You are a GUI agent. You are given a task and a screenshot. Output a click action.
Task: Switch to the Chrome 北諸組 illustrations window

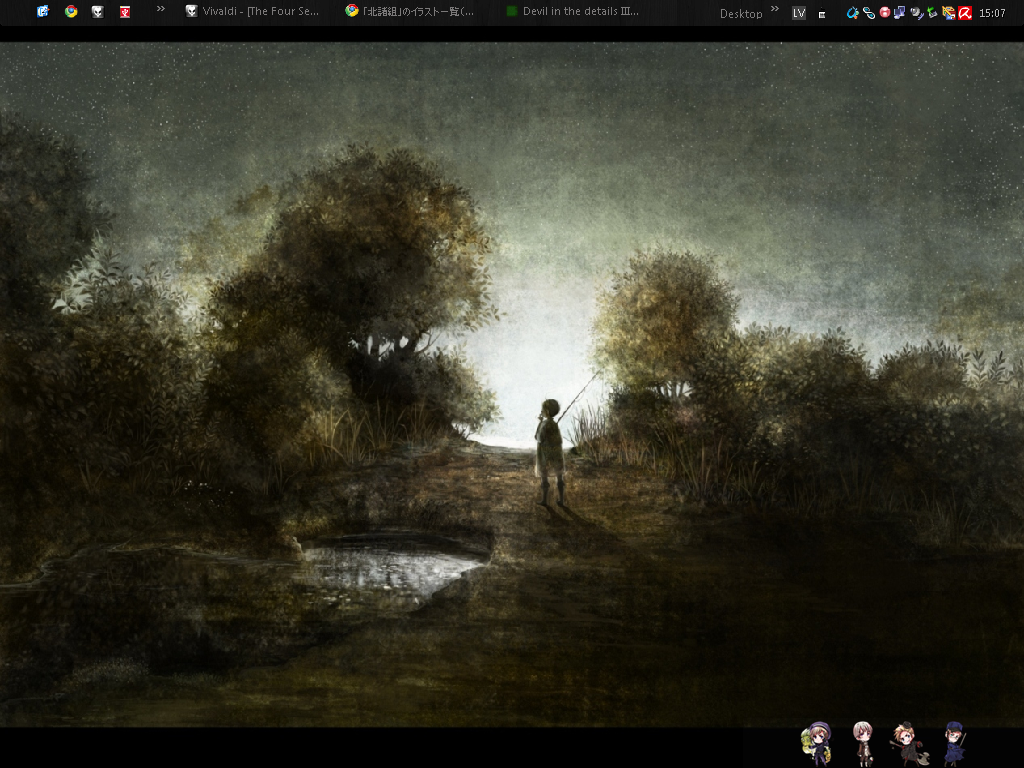(x=411, y=11)
